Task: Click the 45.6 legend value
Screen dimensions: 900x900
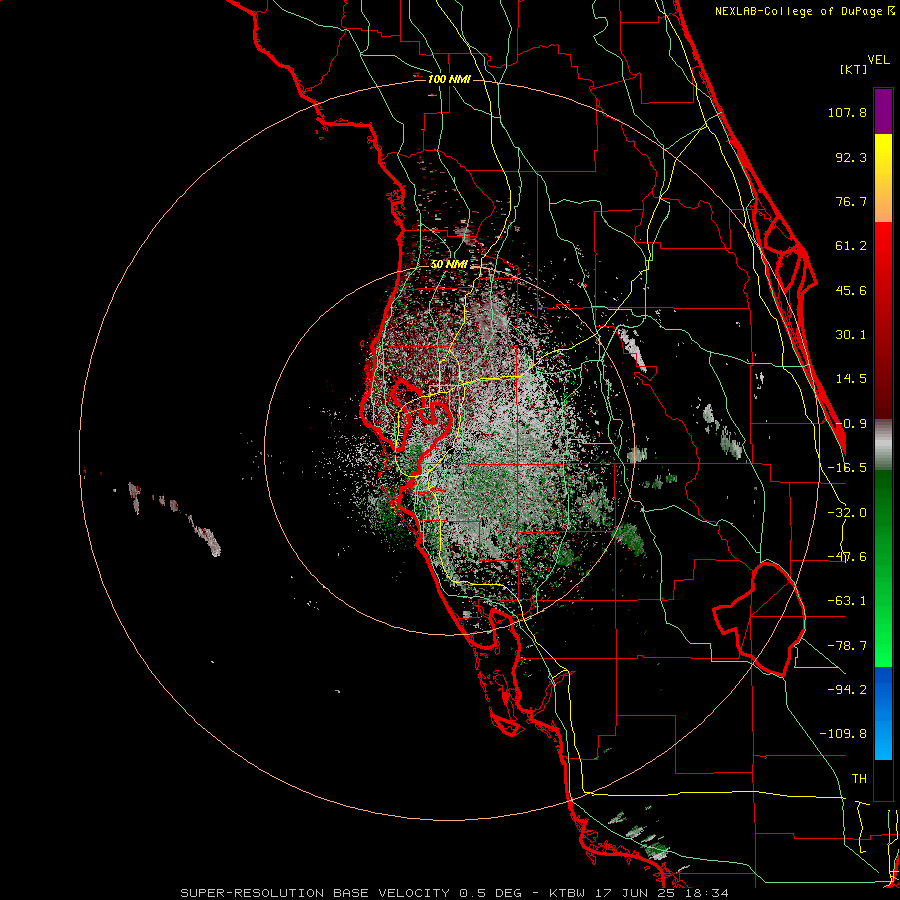Action: click(x=851, y=290)
